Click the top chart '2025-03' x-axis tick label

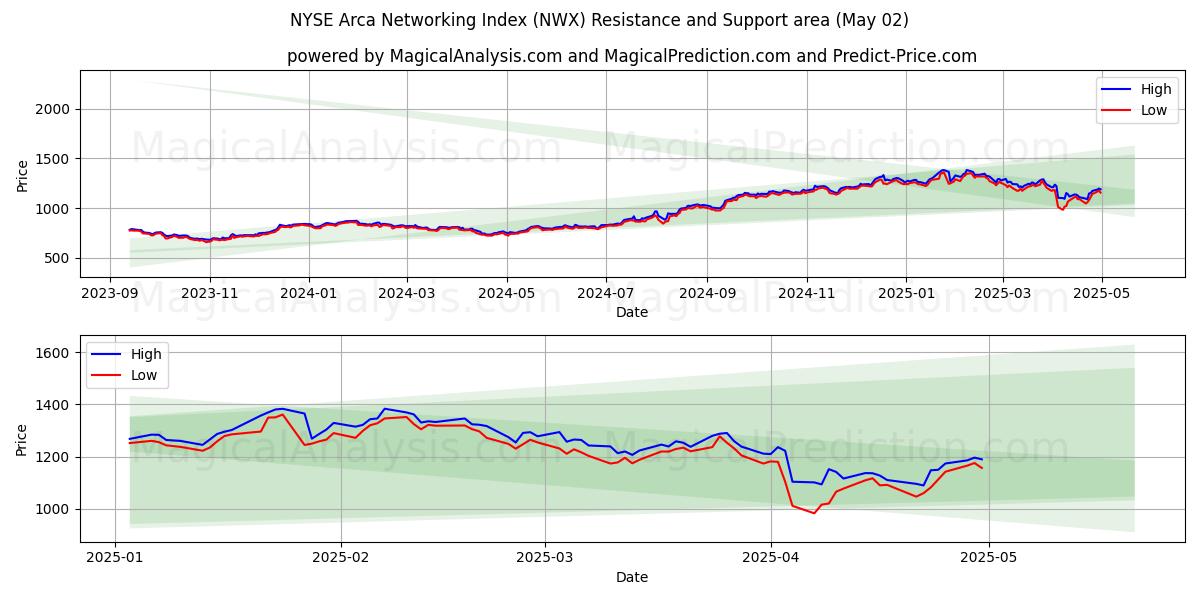[x=1002, y=293]
